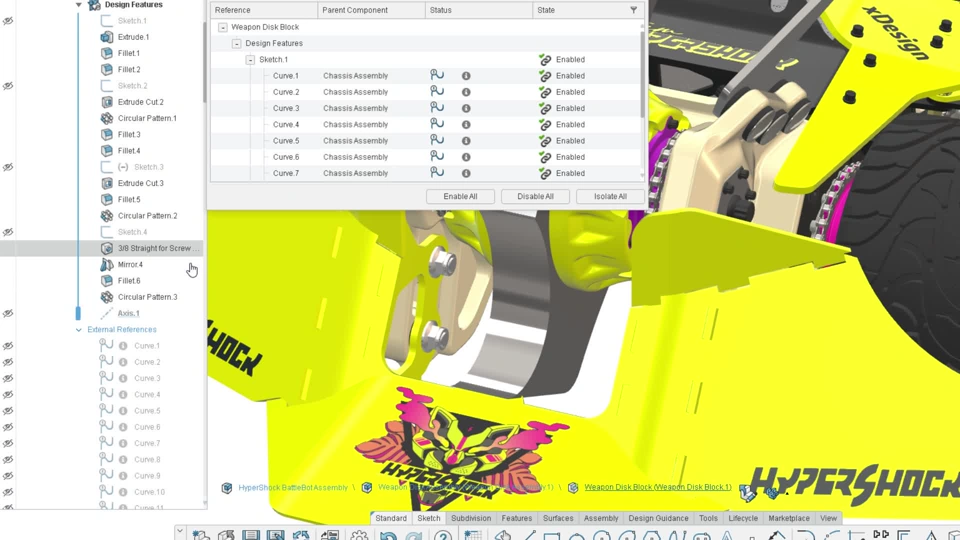Click Enabled link icon for Curve.2
This screenshot has width=960, height=540.
coord(545,92)
